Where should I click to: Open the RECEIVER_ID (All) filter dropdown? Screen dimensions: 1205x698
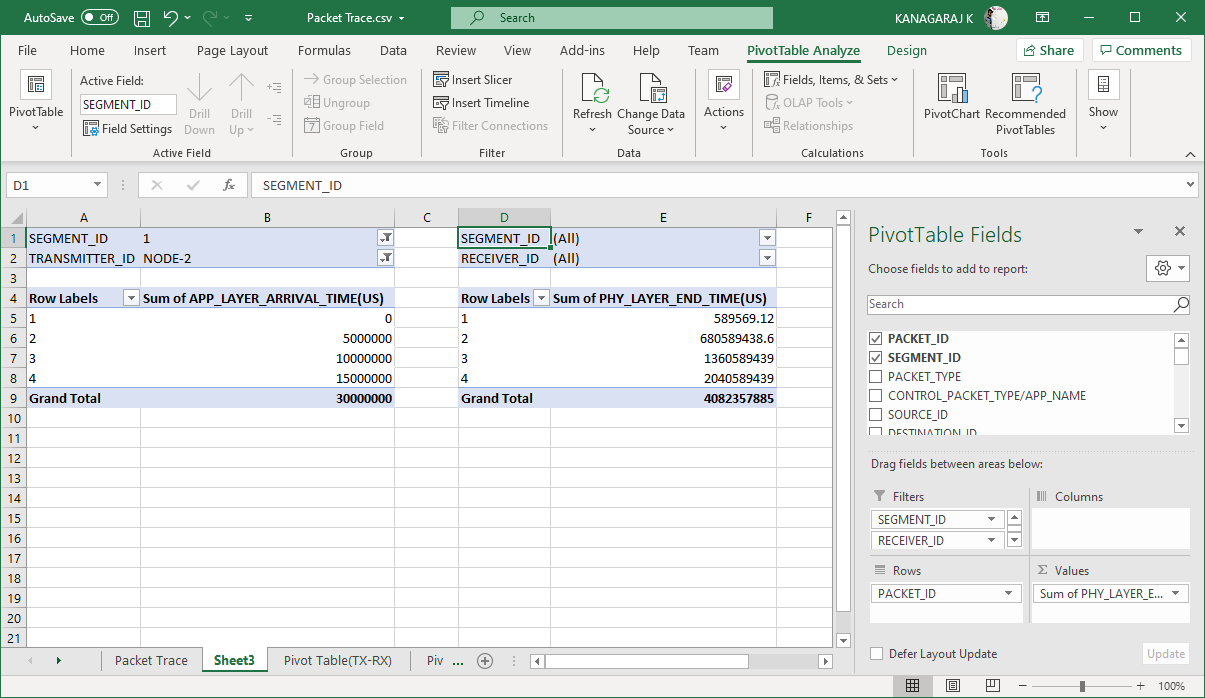coord(767,258)
